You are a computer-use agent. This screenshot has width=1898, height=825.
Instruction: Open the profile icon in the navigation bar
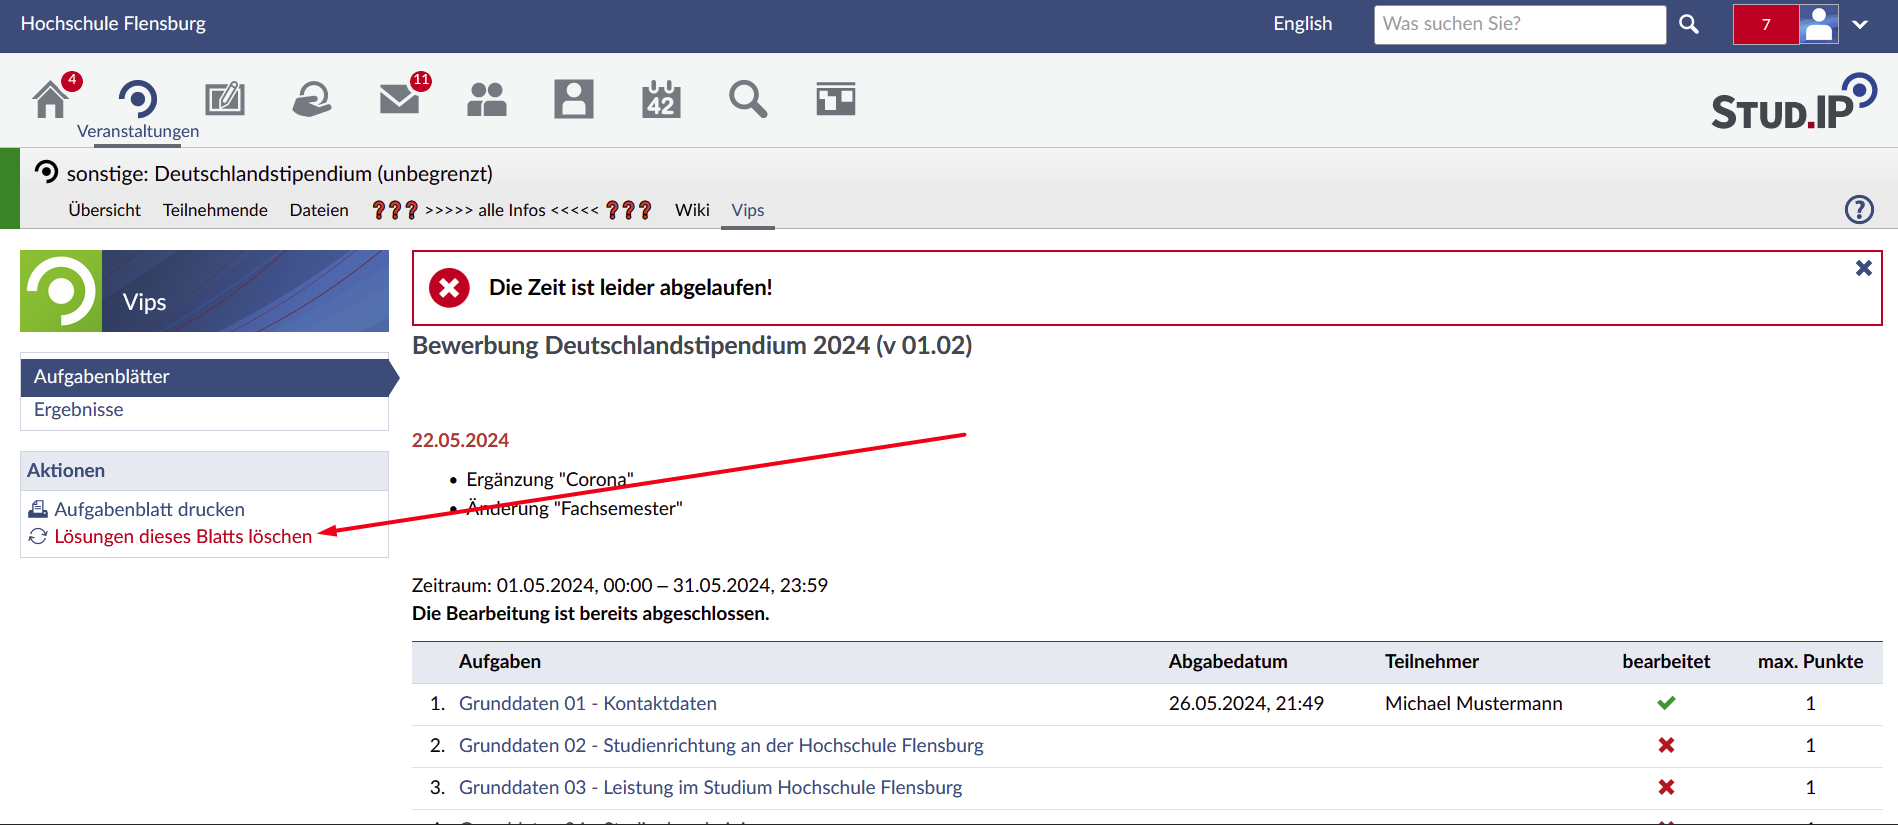[574, 99]
